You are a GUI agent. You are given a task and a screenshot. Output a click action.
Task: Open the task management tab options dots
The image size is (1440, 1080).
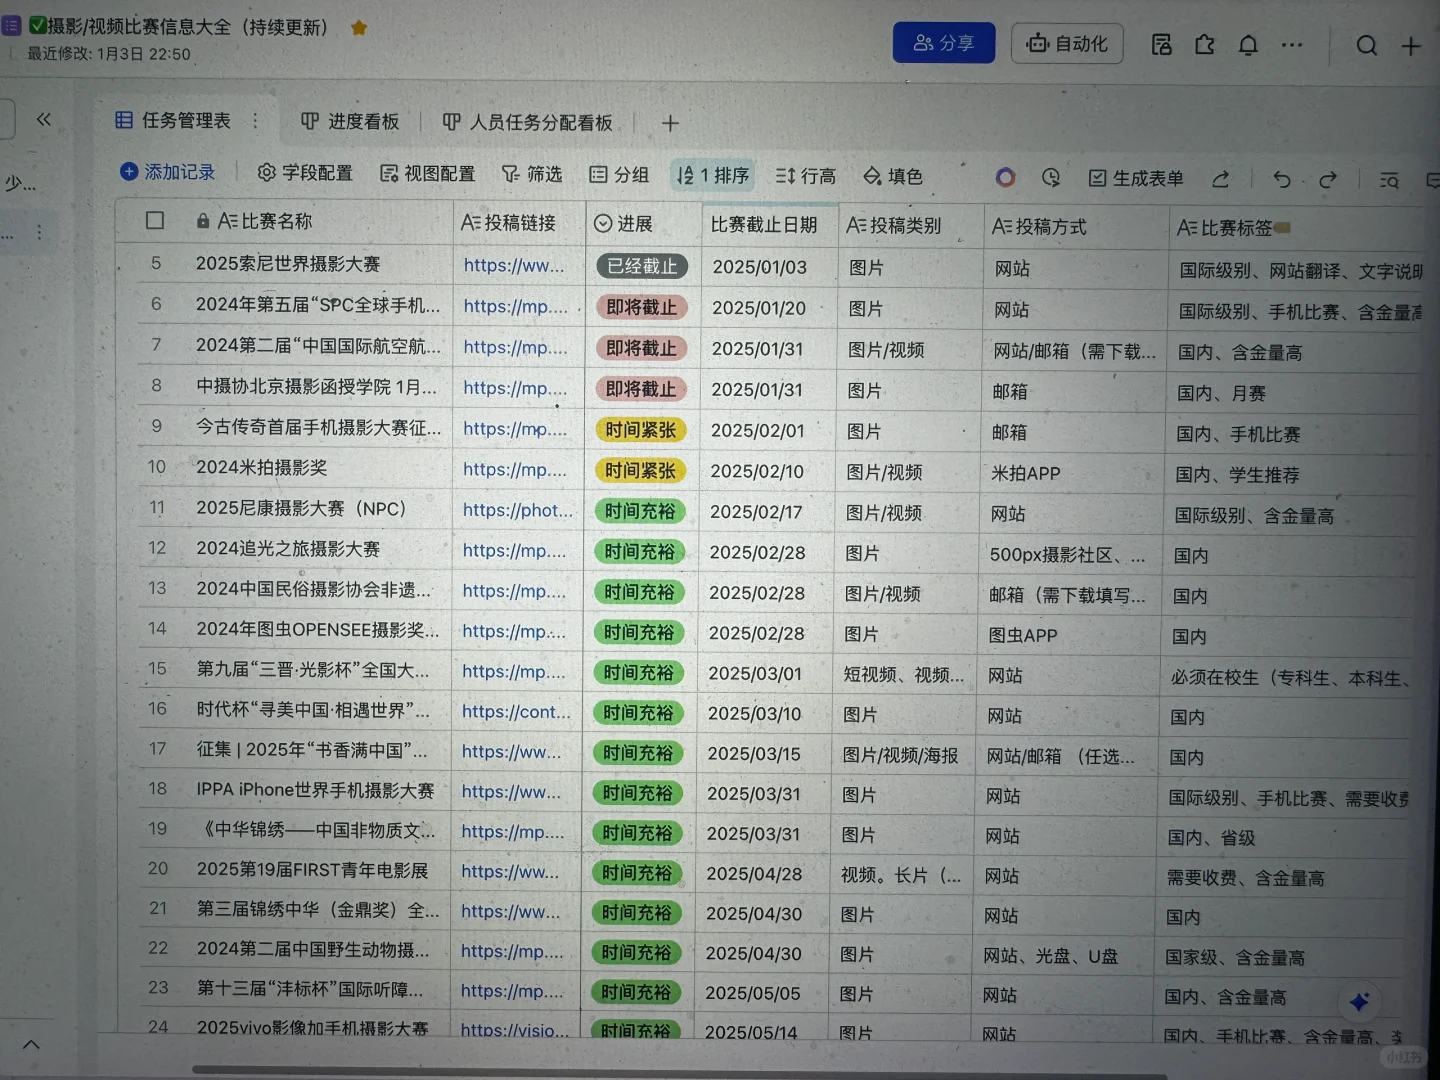255,120
